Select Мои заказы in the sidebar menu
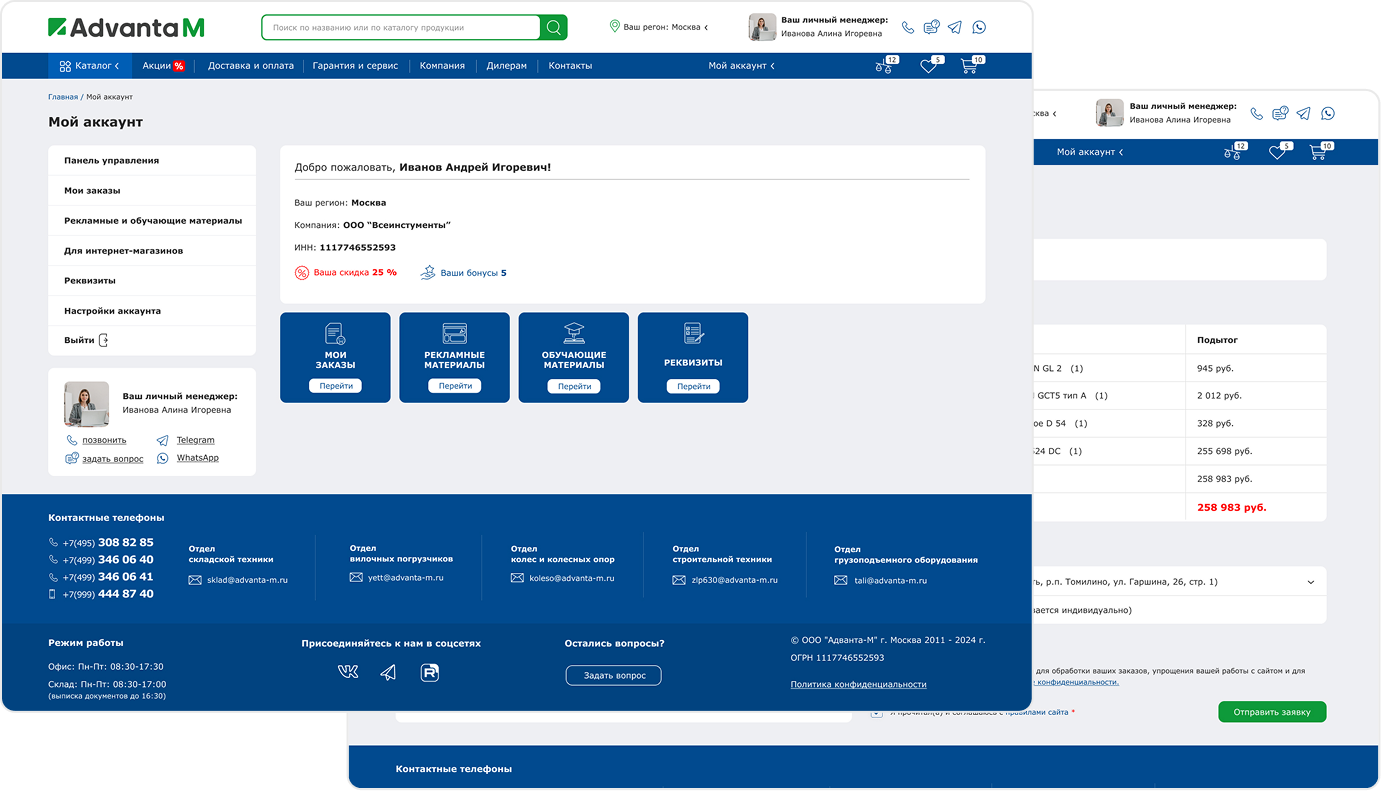The image size is (1381, 791). (x=92, y=191)
